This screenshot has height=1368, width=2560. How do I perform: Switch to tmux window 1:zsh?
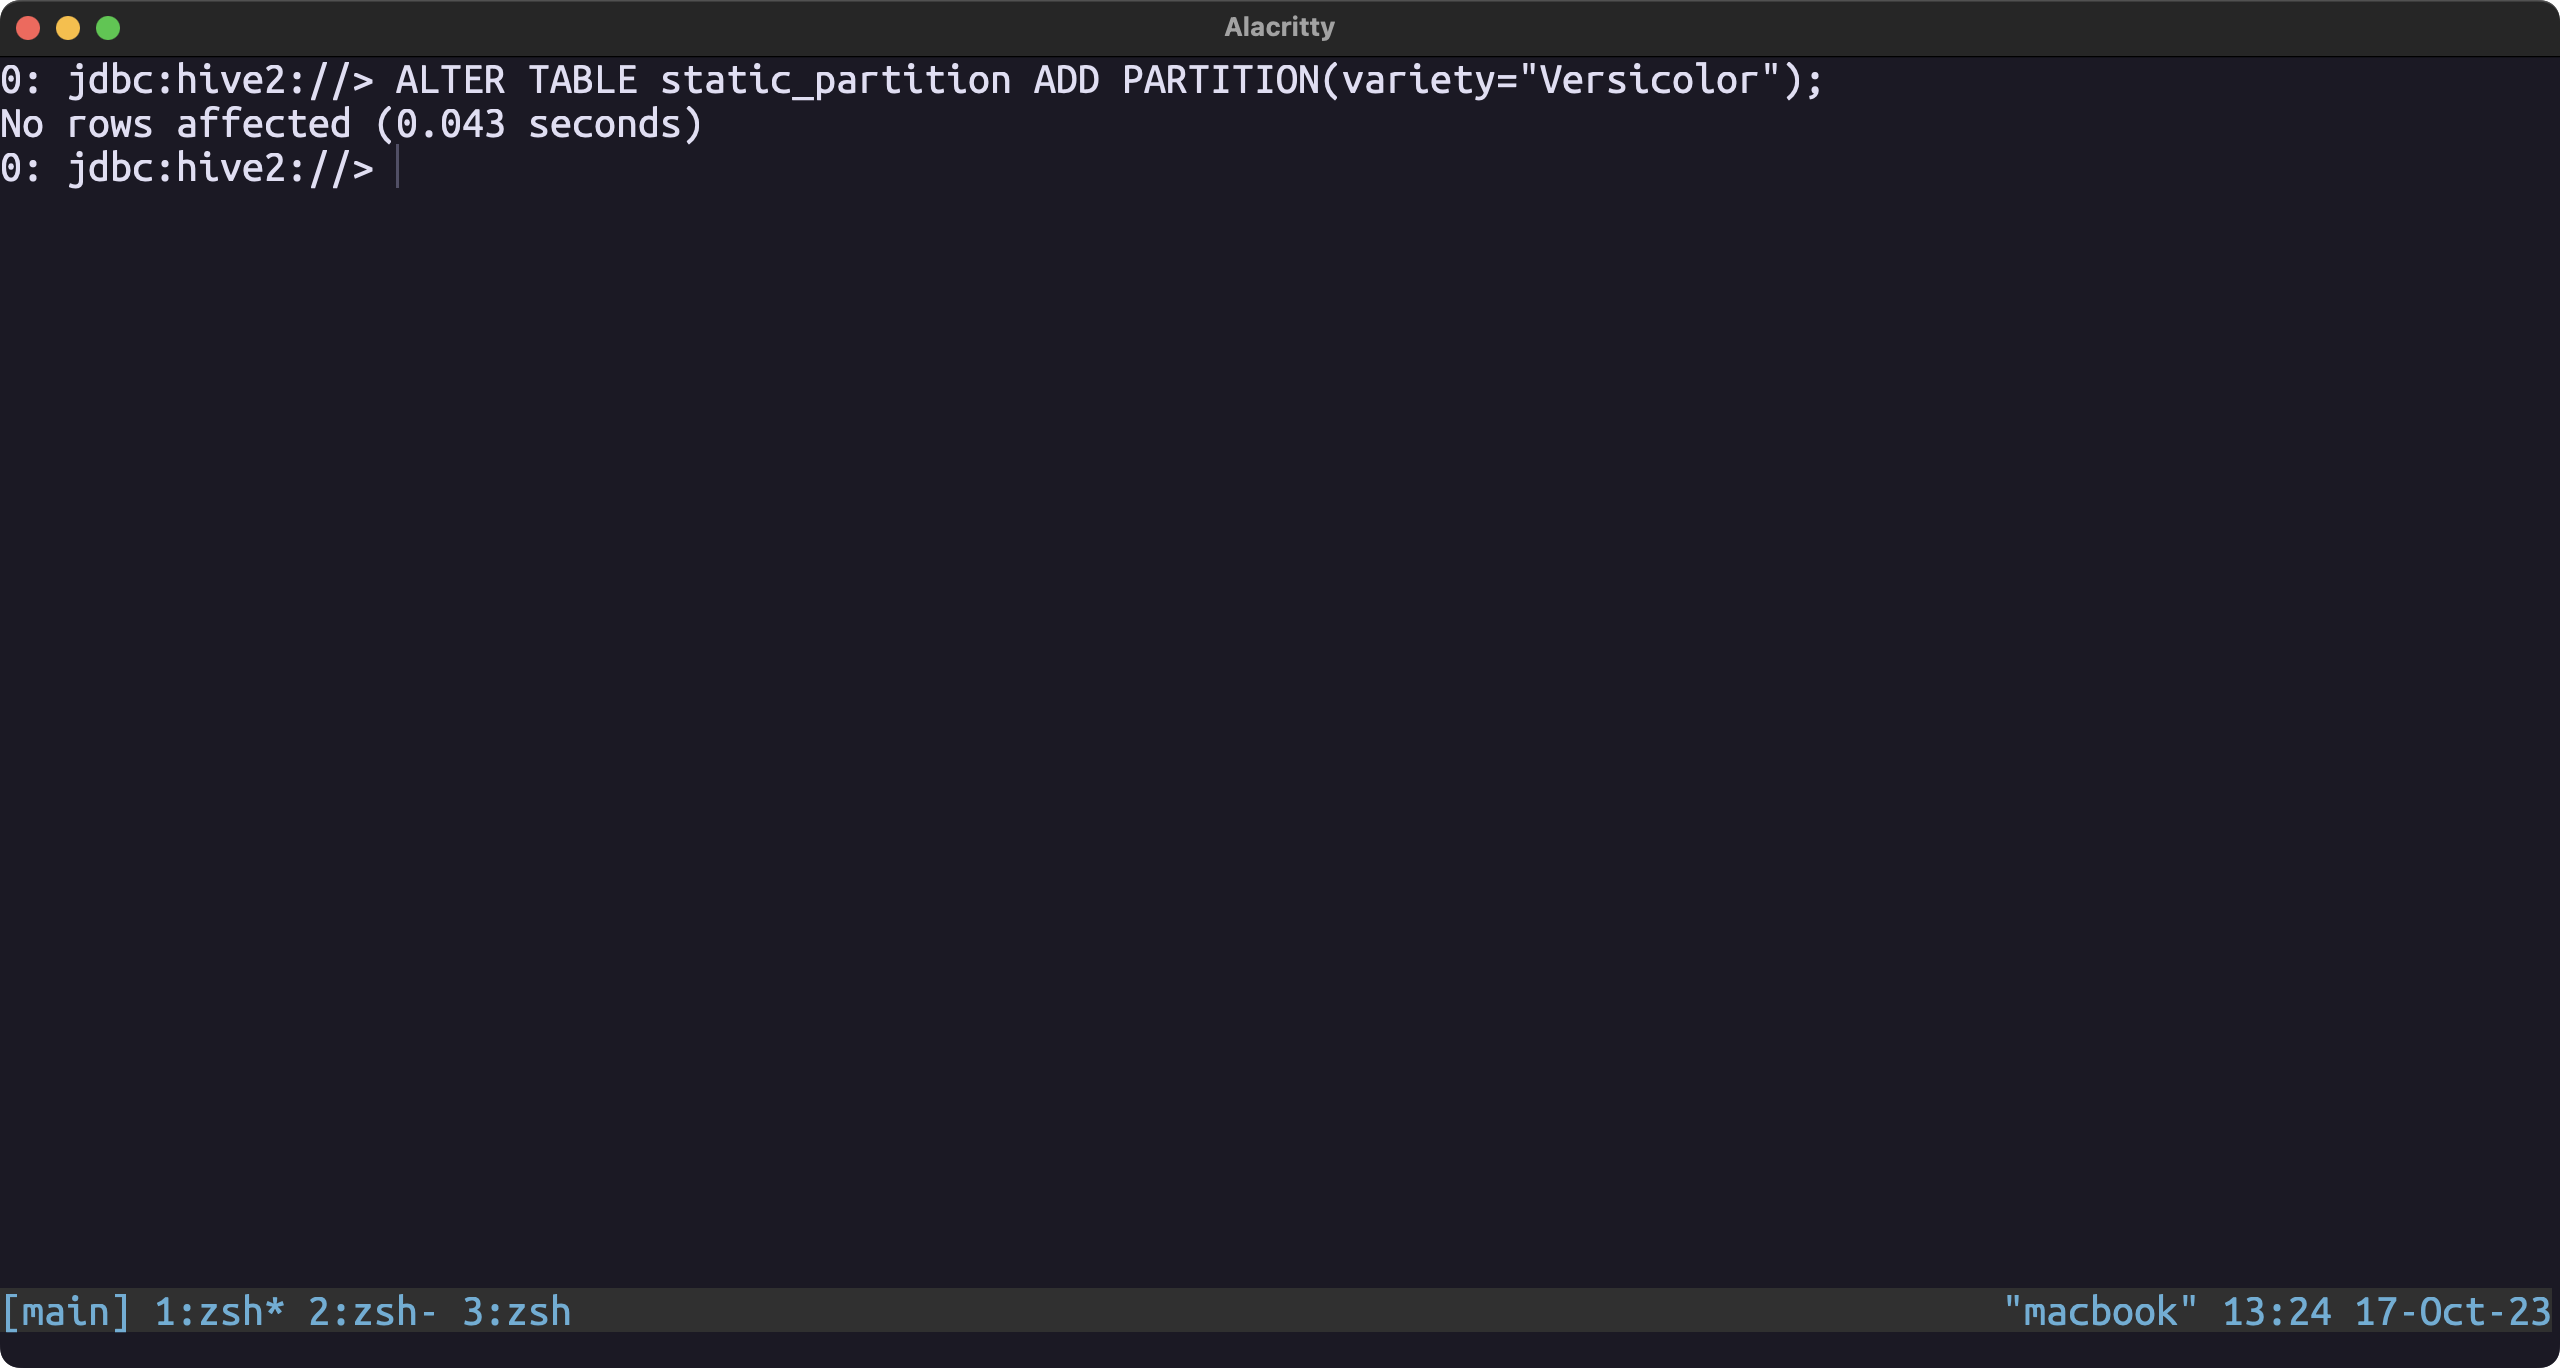[219, 1311]
